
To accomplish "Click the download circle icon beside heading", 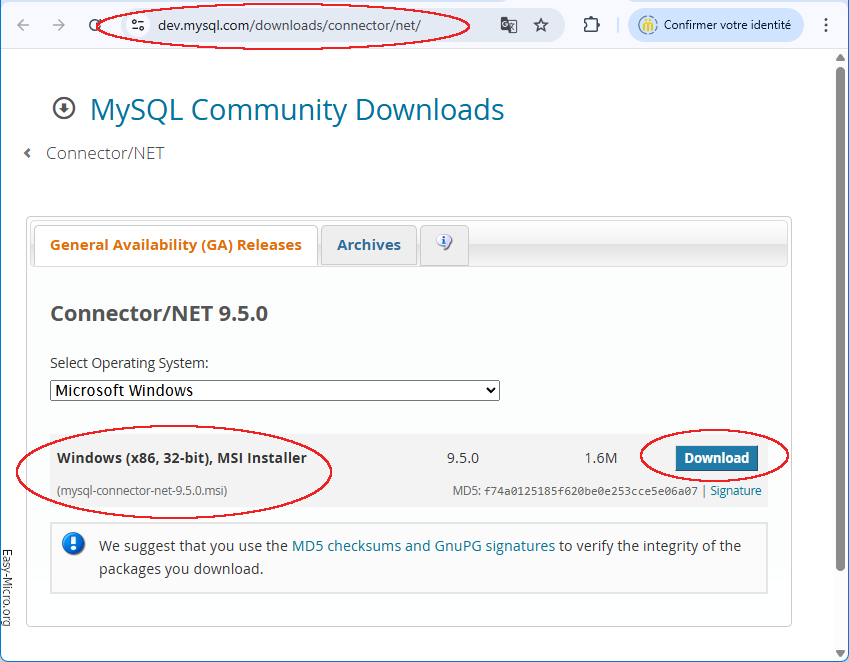I will pyautogui.click(x=64, y=108).
